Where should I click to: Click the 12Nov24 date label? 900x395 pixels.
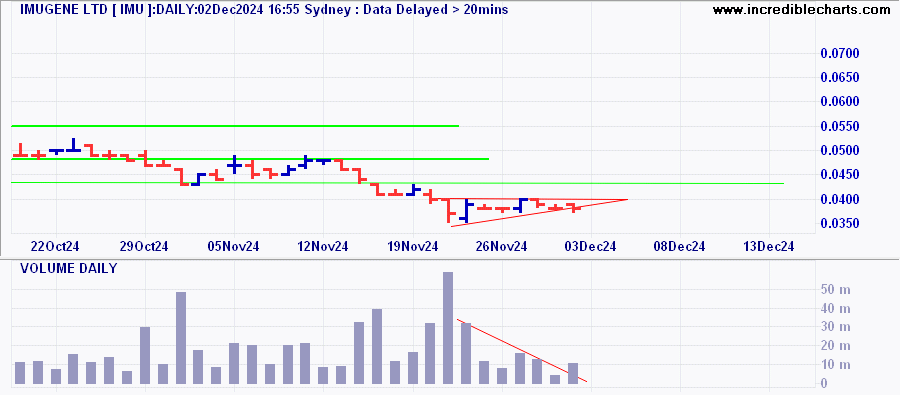(x=323, y=246)
